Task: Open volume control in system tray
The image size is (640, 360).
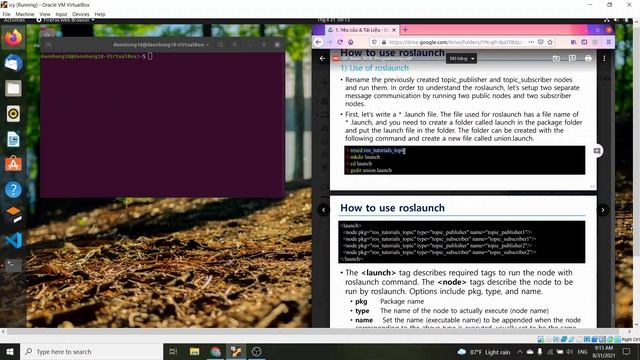Action: (569, 352)
